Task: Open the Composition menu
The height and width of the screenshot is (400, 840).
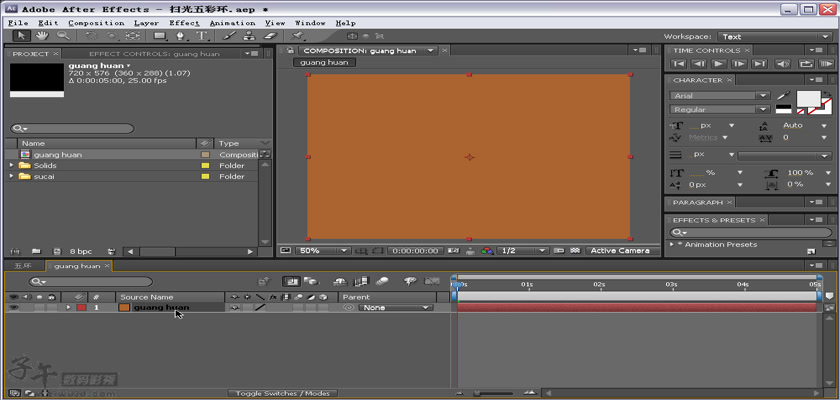Action: pyautogui.click(x=96, y=23)
